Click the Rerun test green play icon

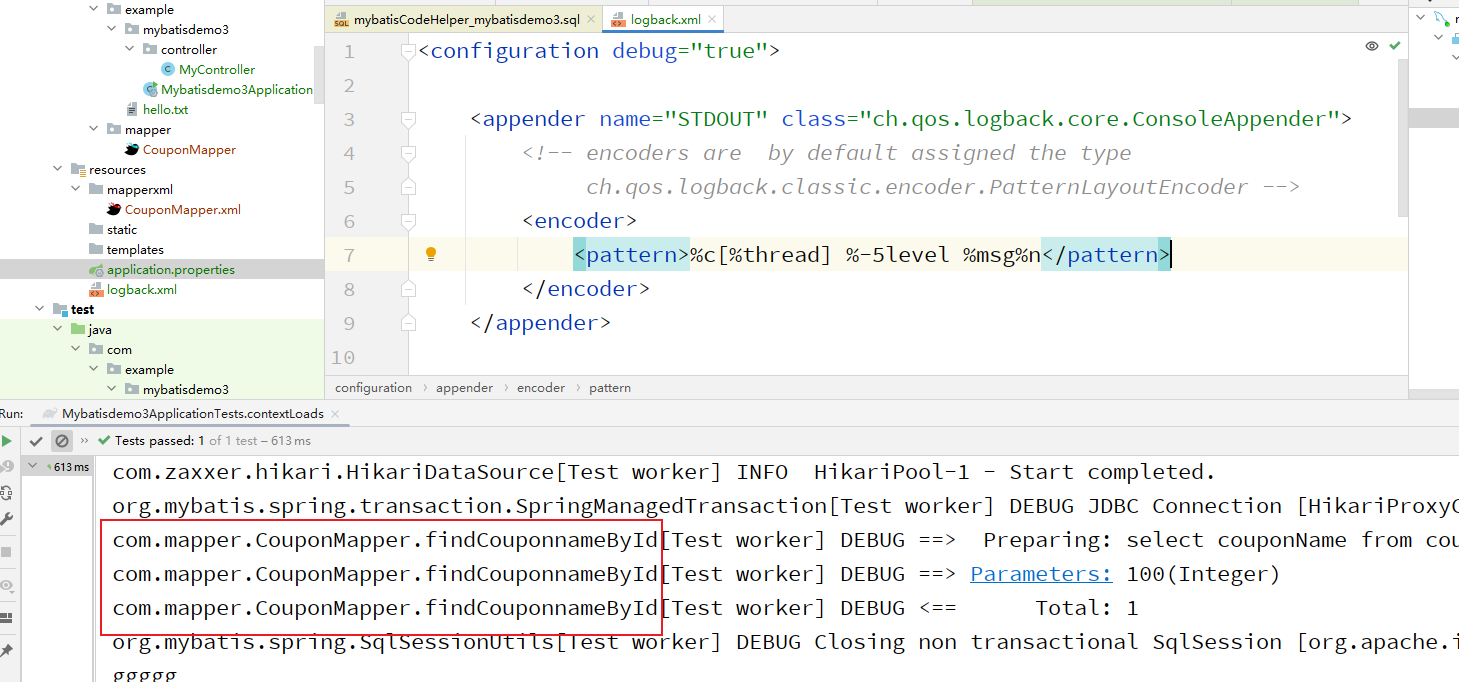pos(7,441)
